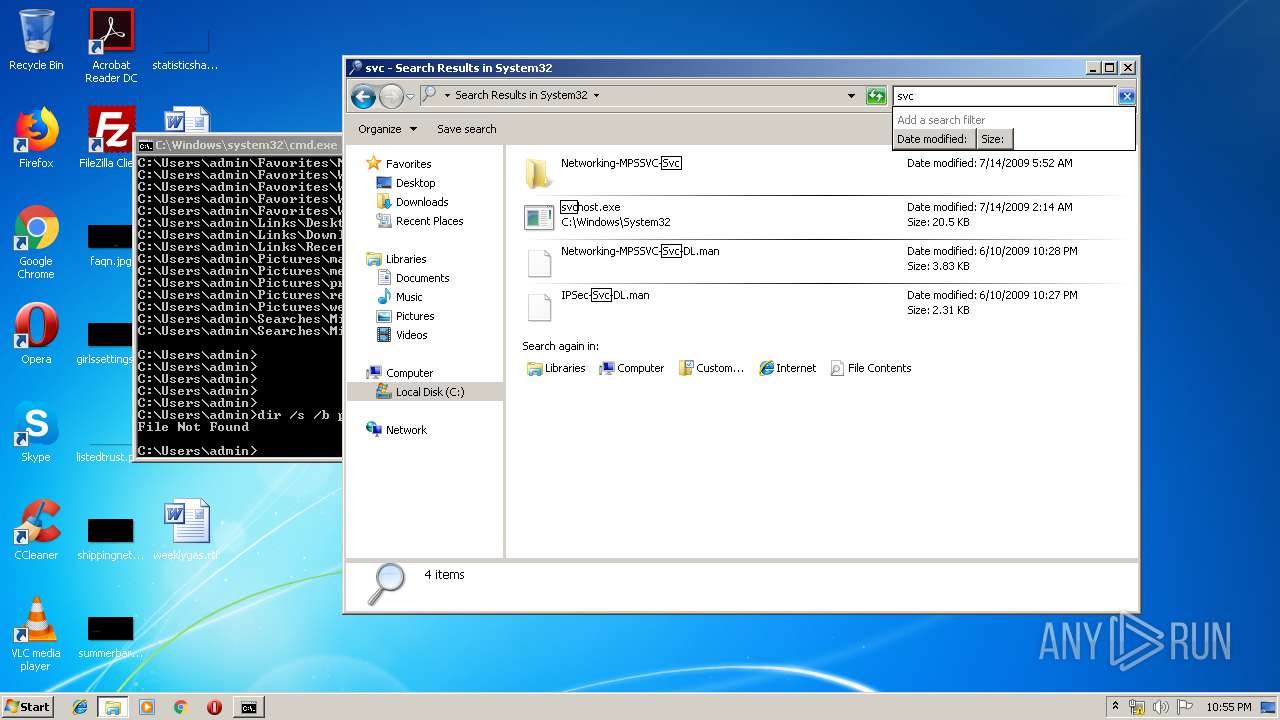Image resolution: width=1280 pixels, height=720 pixels.
Task: Select the Networking-MPSSVC-Svc folder result
Action: tap(820, 173)
